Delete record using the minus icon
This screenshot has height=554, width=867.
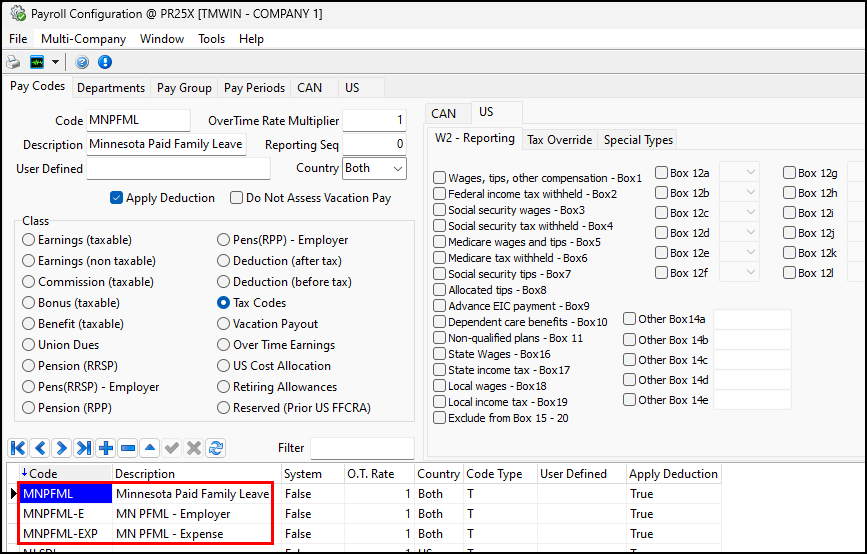(x=128, y=448)
